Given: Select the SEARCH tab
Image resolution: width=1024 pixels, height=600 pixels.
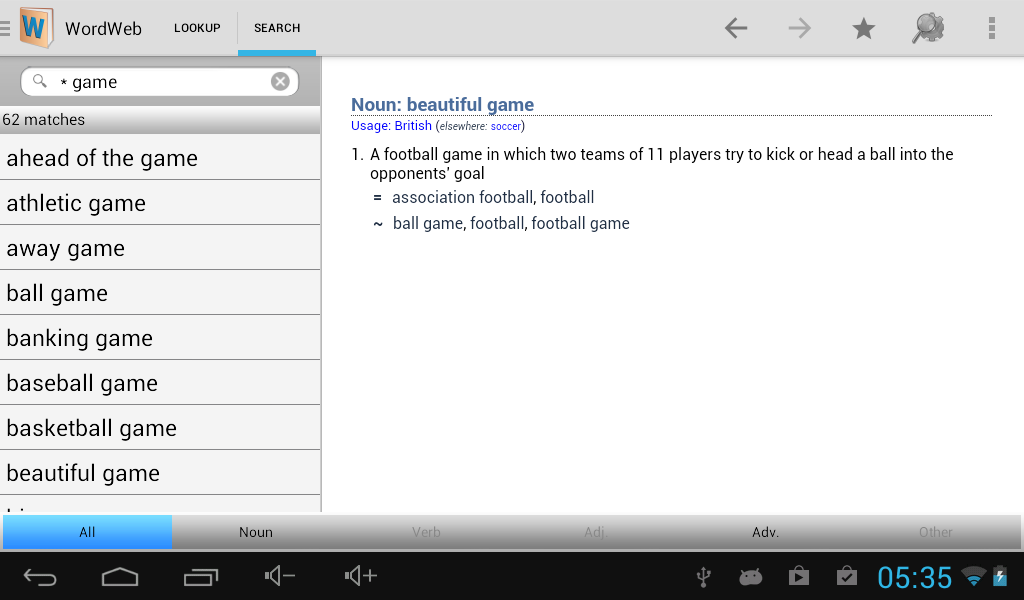Looking at the screenshot, I should pyautogui.click(x=276, y=28).
